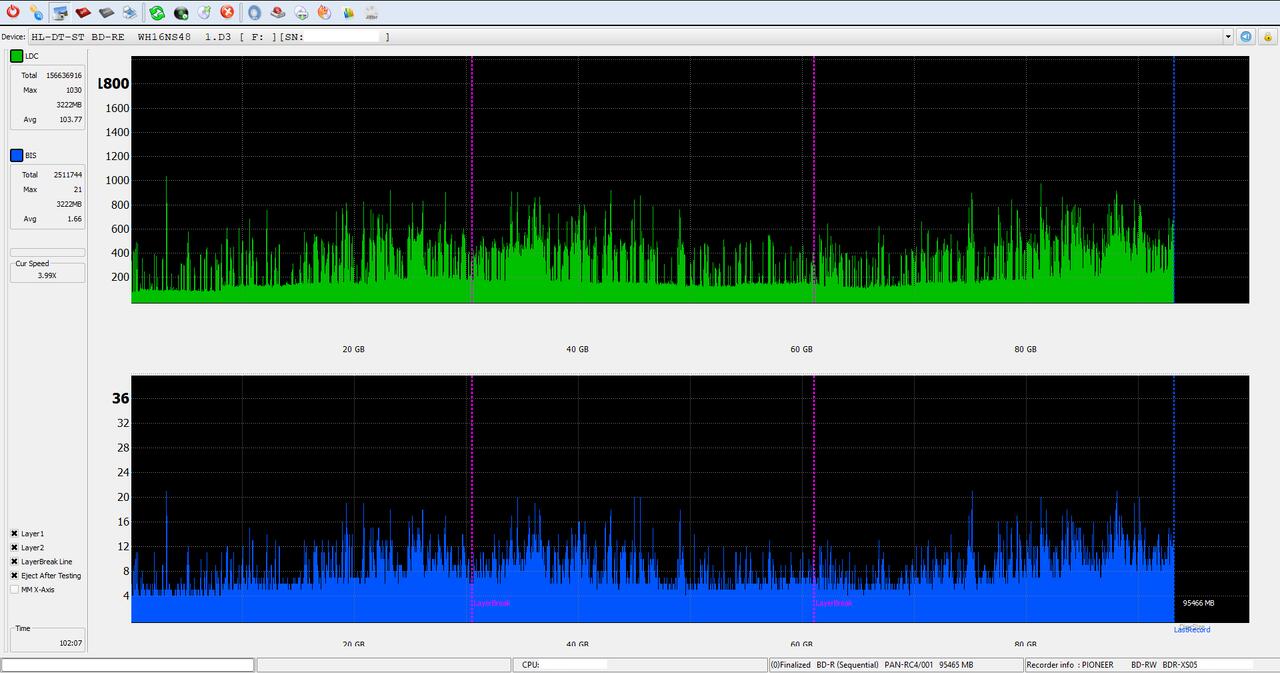Click the Cur Speed 3.99X value box
The height and width of the screenshot is (673, 1280).
(x=47, y=275)
